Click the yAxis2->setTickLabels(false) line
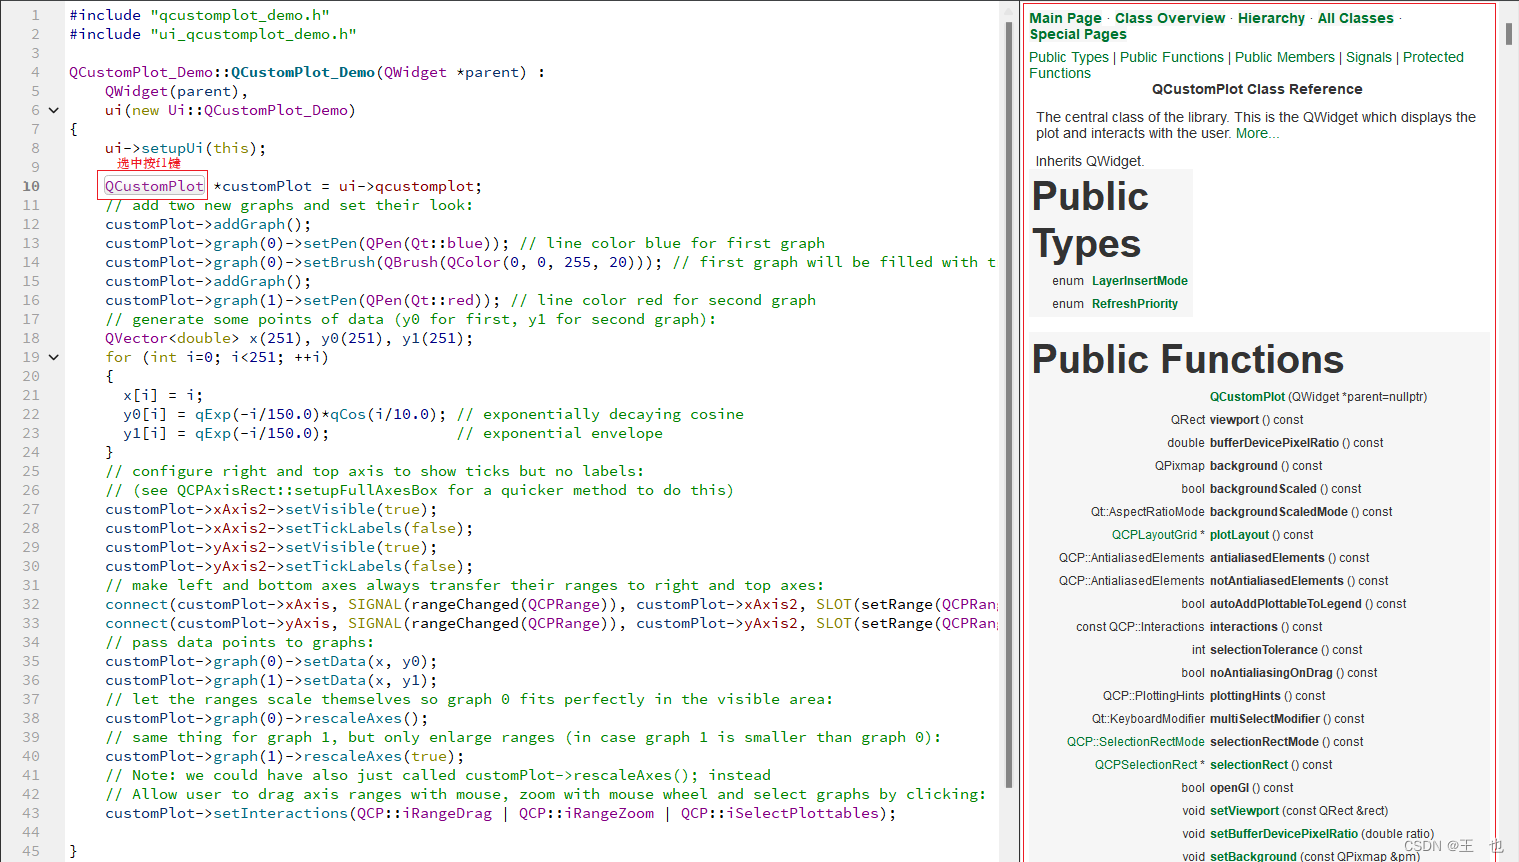The width and height of the screenshot is (1519, 862). [289, 566]
